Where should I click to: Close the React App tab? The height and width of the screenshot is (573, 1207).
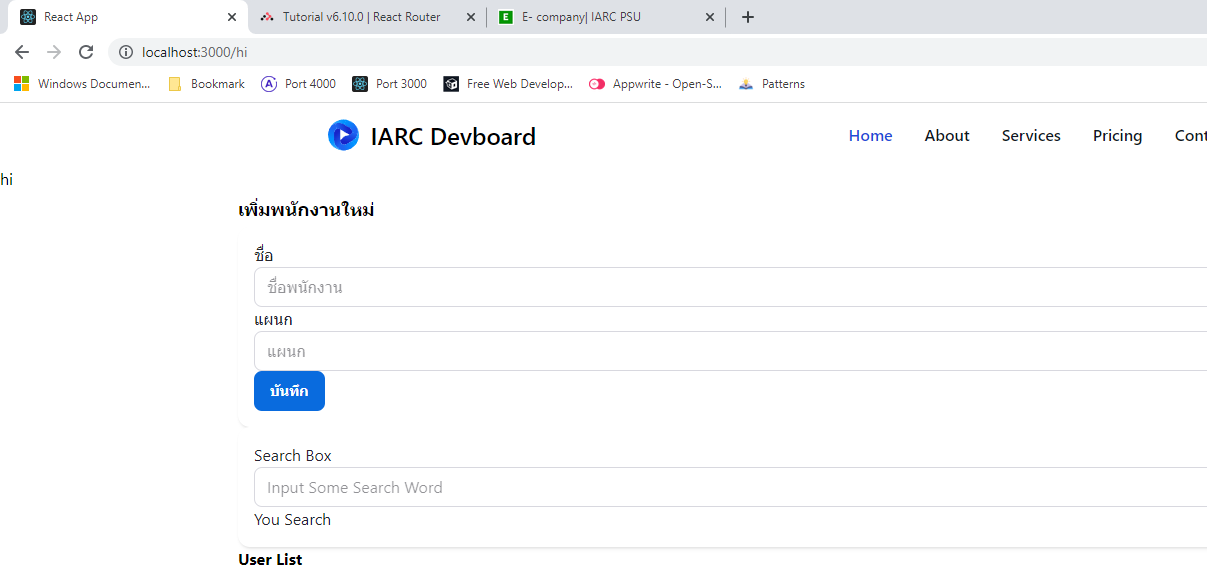pos(231,17)
